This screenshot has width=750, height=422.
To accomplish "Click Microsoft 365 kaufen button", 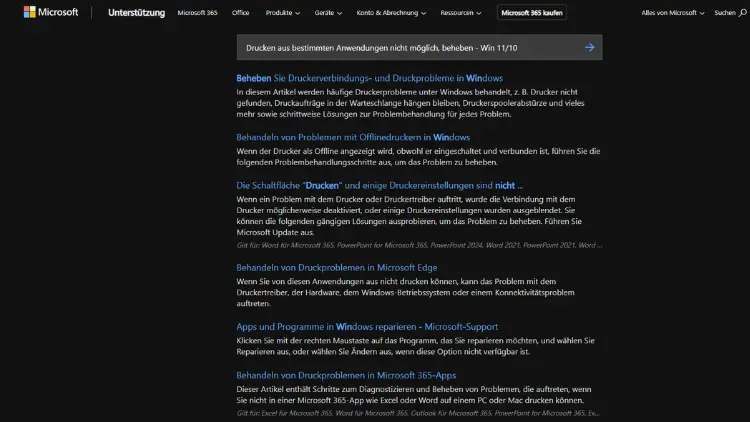I will coord(532,13).
